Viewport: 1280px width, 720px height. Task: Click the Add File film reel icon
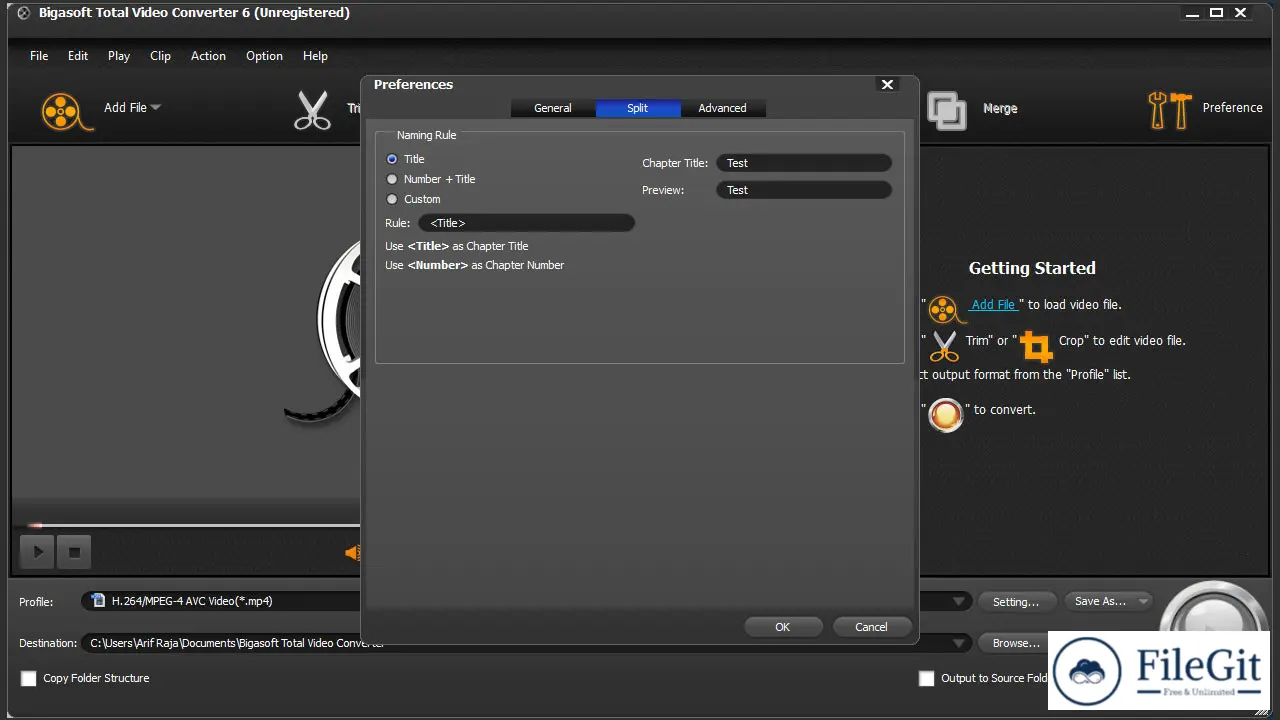(66, 110)
